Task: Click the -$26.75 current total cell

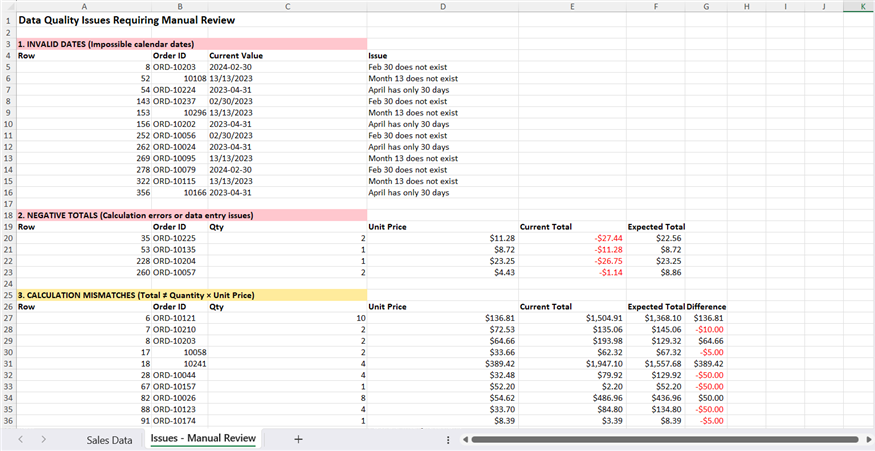Action: (x=608, y=261)
